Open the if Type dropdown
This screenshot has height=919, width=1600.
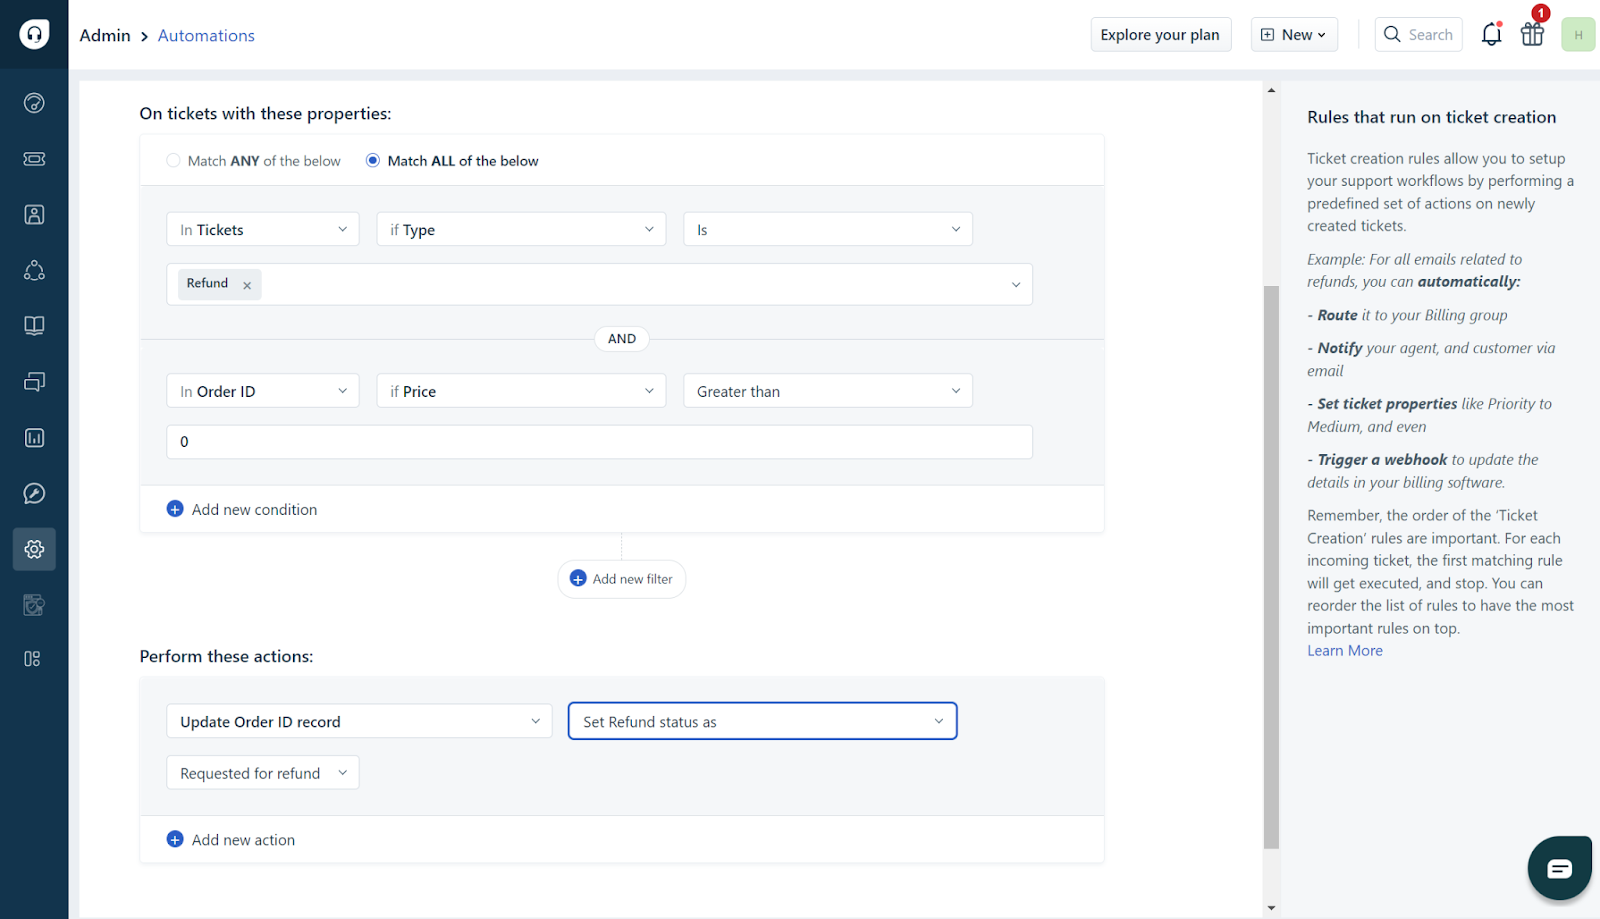click(521, 229)
